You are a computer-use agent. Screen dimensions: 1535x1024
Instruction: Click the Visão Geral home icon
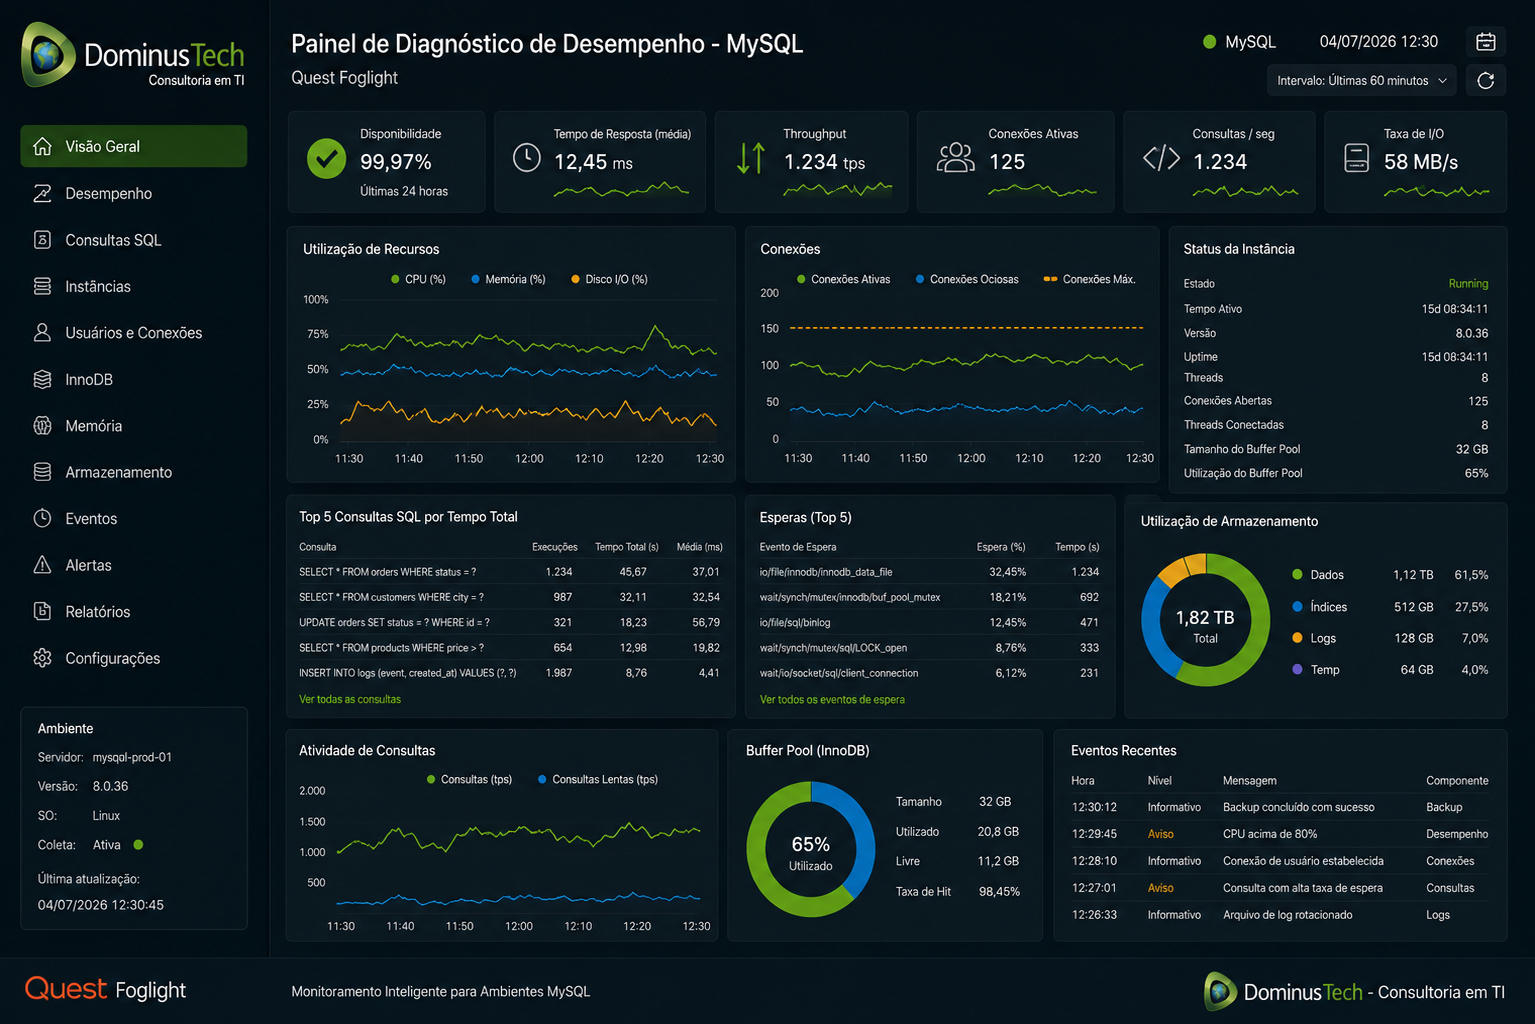point(42,146)
